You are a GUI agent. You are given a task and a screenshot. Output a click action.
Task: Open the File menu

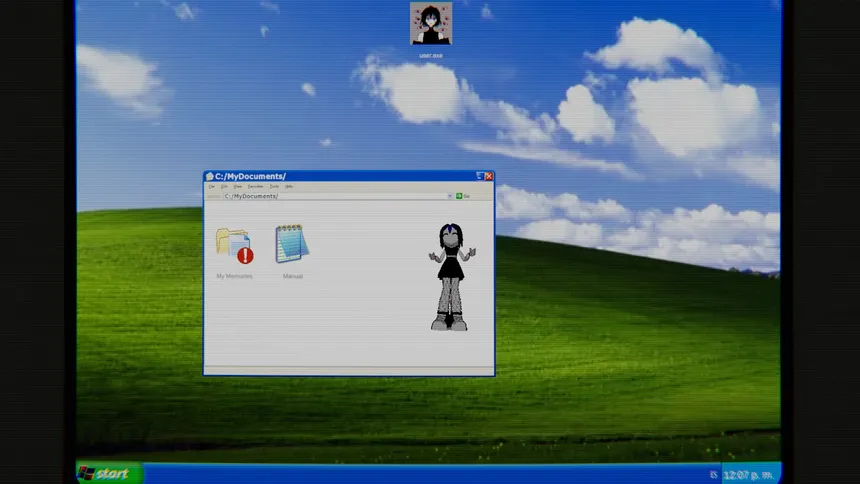point(212,187)
